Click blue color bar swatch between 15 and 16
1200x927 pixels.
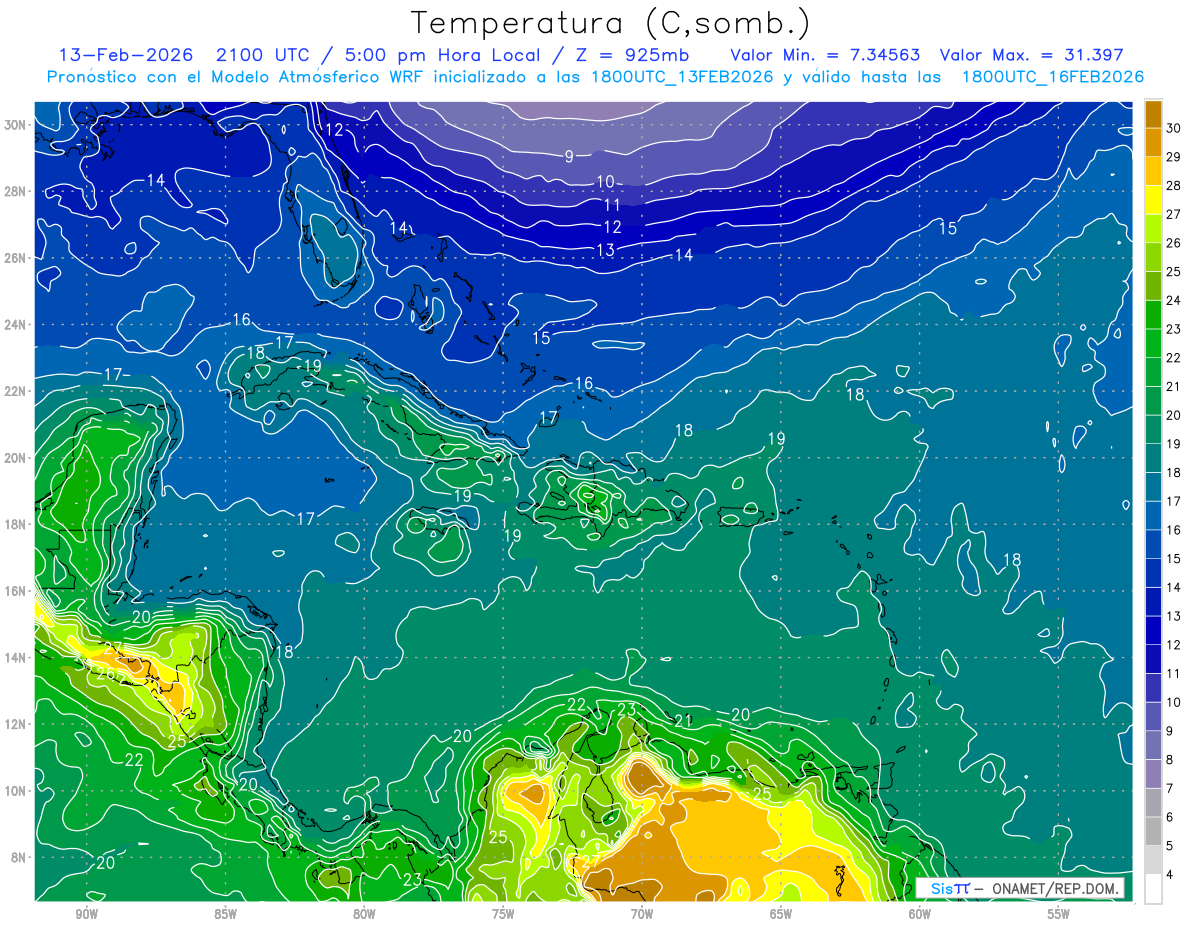[1153, 544]
